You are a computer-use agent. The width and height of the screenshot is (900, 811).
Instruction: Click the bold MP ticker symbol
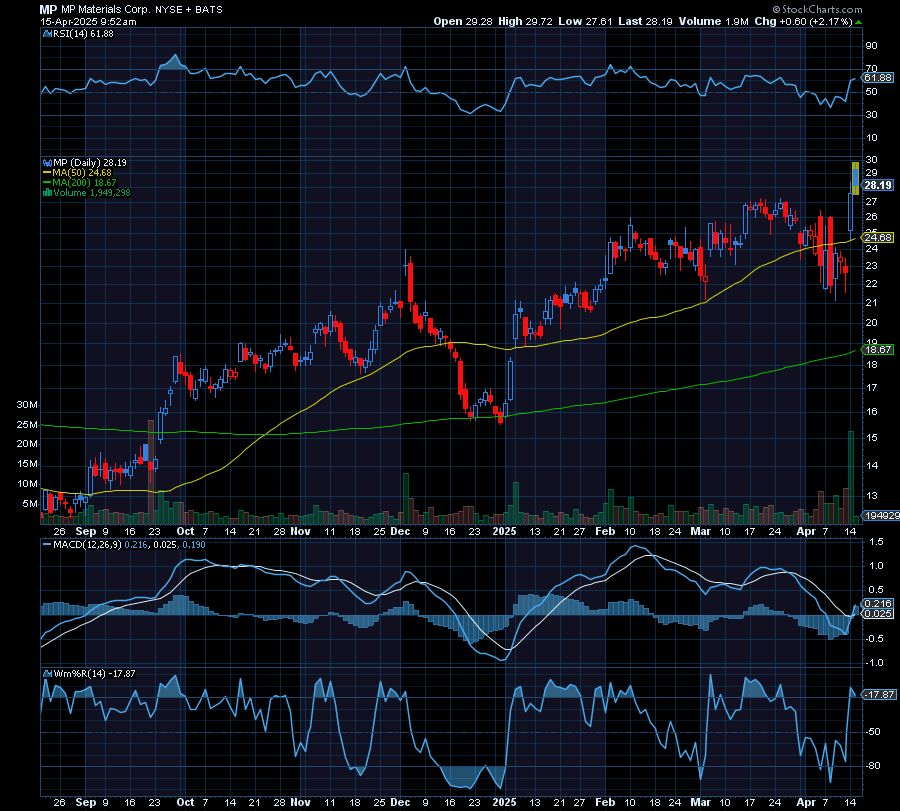48,8
